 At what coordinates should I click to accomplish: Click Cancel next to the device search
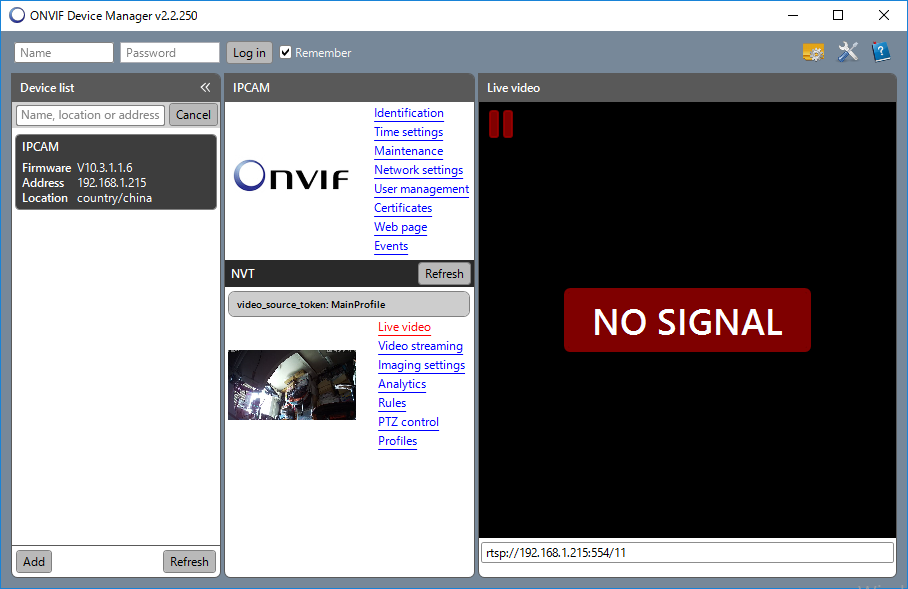tap(193, 115)
